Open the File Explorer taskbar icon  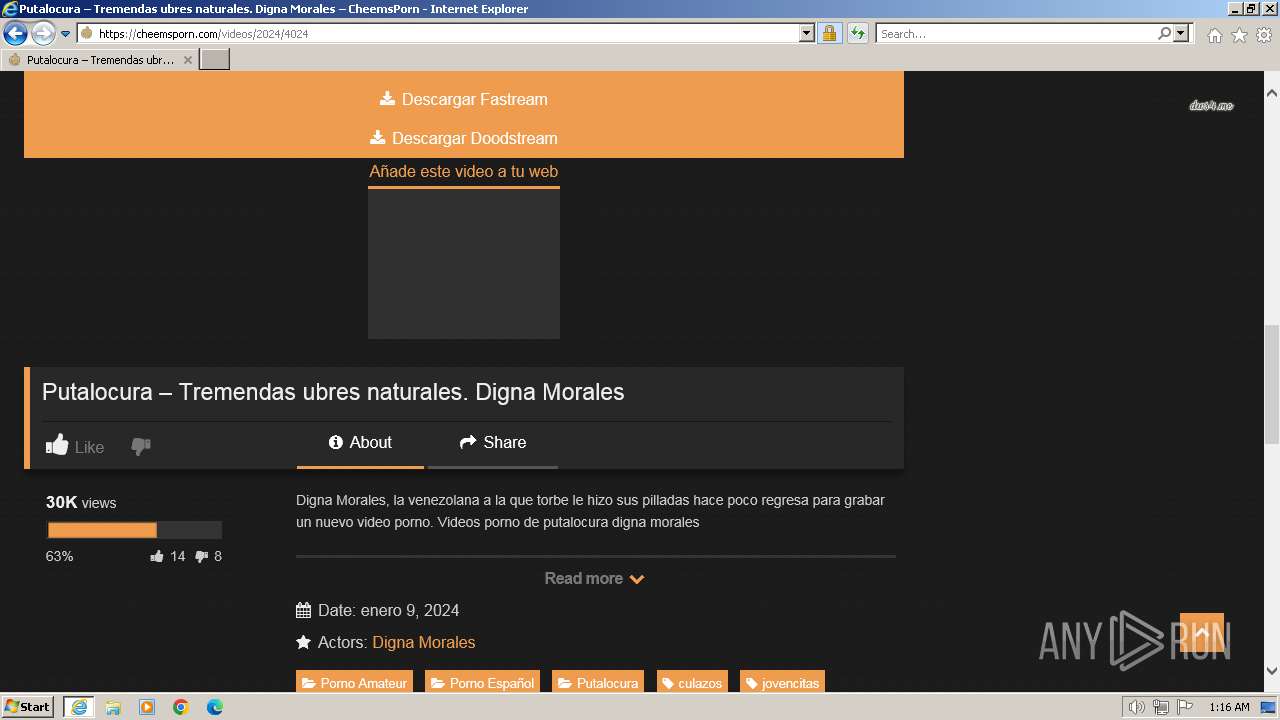[113, 707]
